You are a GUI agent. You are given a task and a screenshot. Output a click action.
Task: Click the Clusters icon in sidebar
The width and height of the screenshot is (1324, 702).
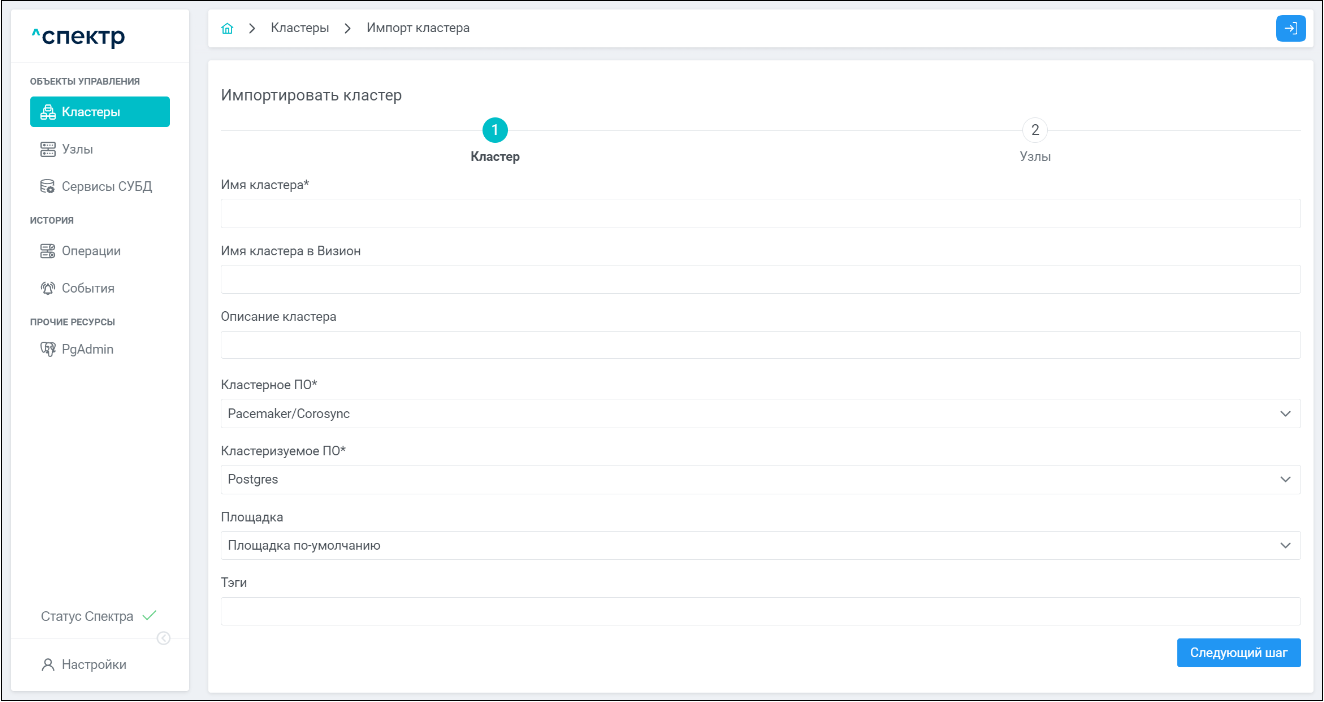click(x=47, y=112)
